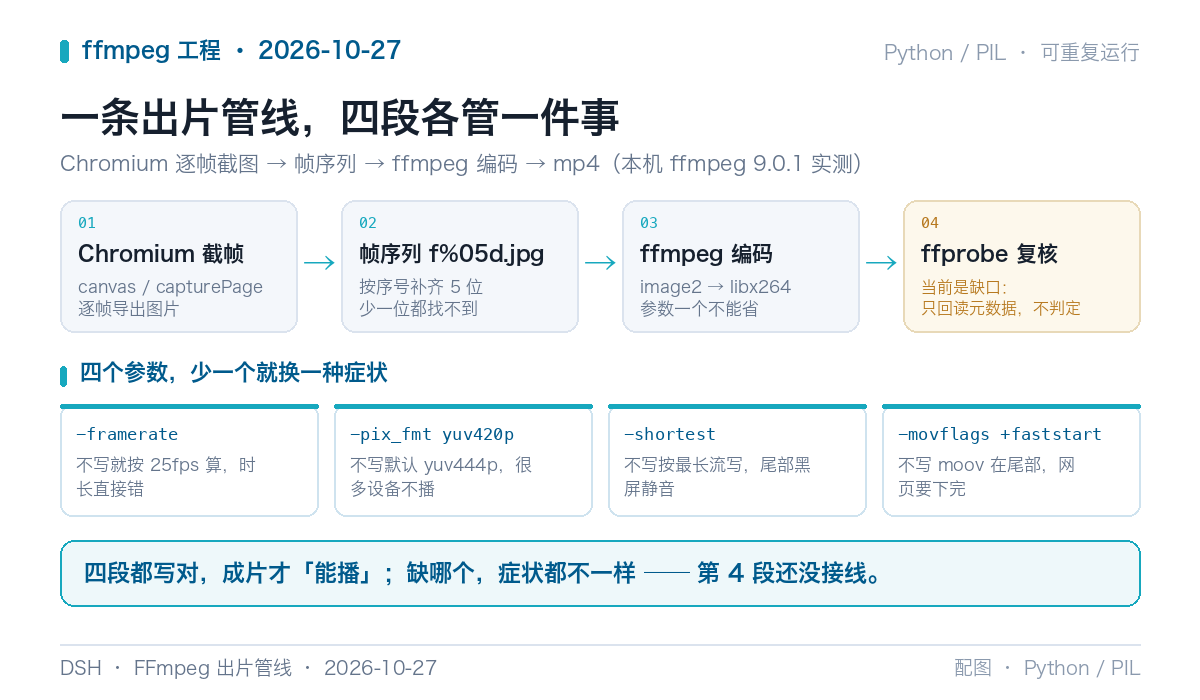This screenshot has height=700, width=1200.
Task: Click the "页要下完" line in movflags card
Action: (x=932, y=489)
